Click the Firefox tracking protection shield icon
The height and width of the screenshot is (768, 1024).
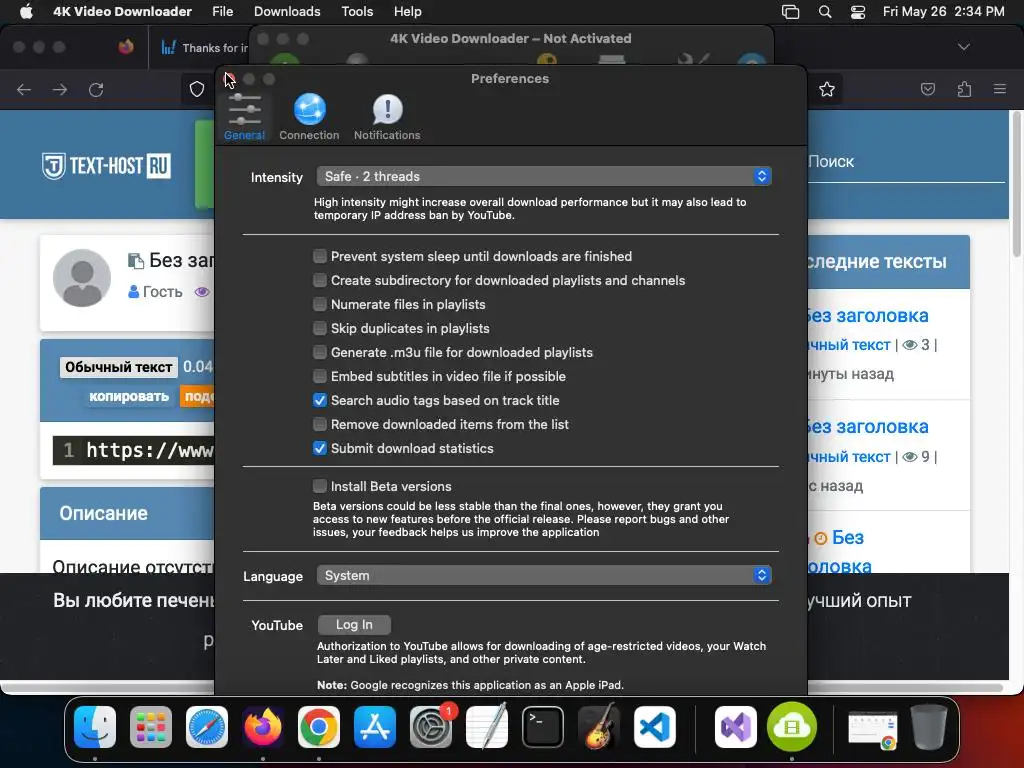(x=197, y=89)
